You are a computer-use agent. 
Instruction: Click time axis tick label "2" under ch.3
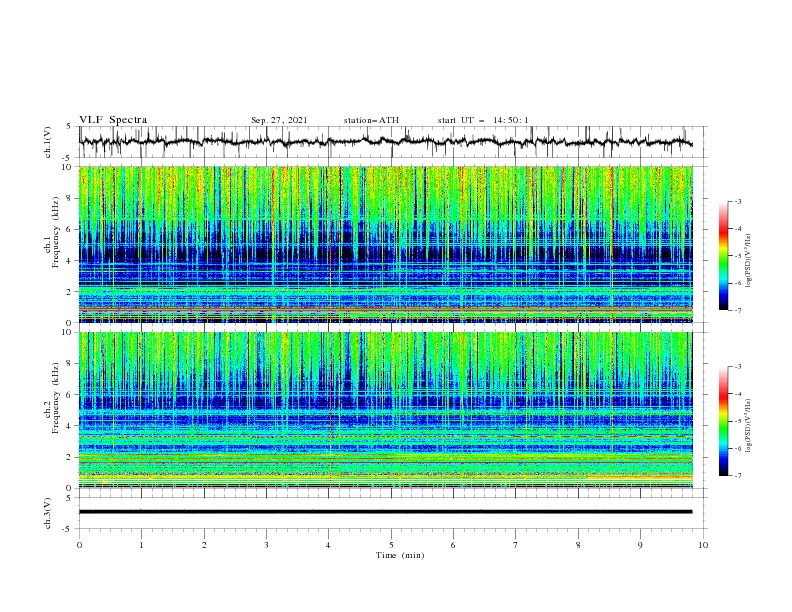pyautogui.click(x=204, y=545)
